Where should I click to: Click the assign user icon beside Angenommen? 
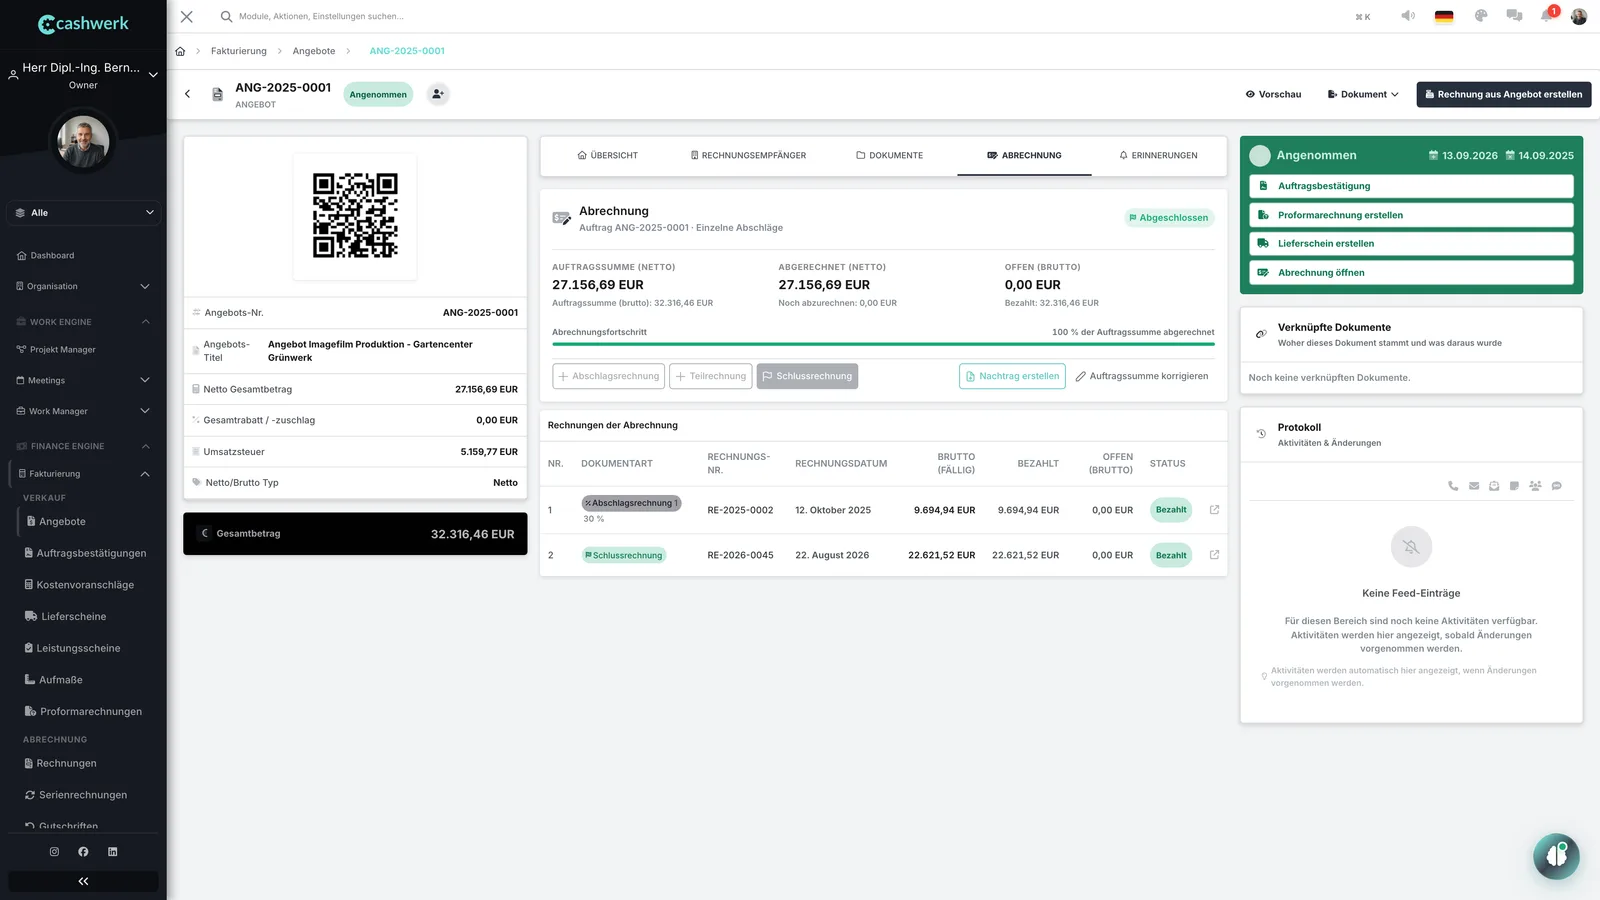[438, 94]
